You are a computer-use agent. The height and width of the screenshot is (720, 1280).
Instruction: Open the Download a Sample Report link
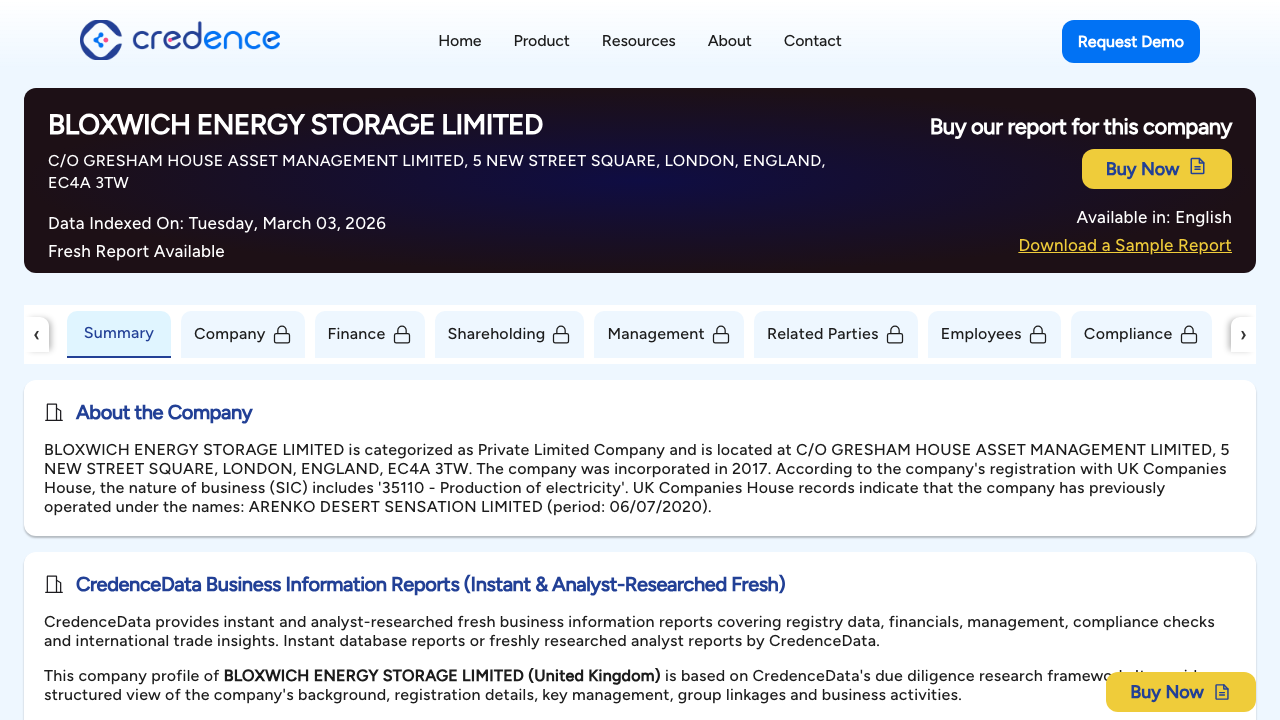[x=1124, y=245]
